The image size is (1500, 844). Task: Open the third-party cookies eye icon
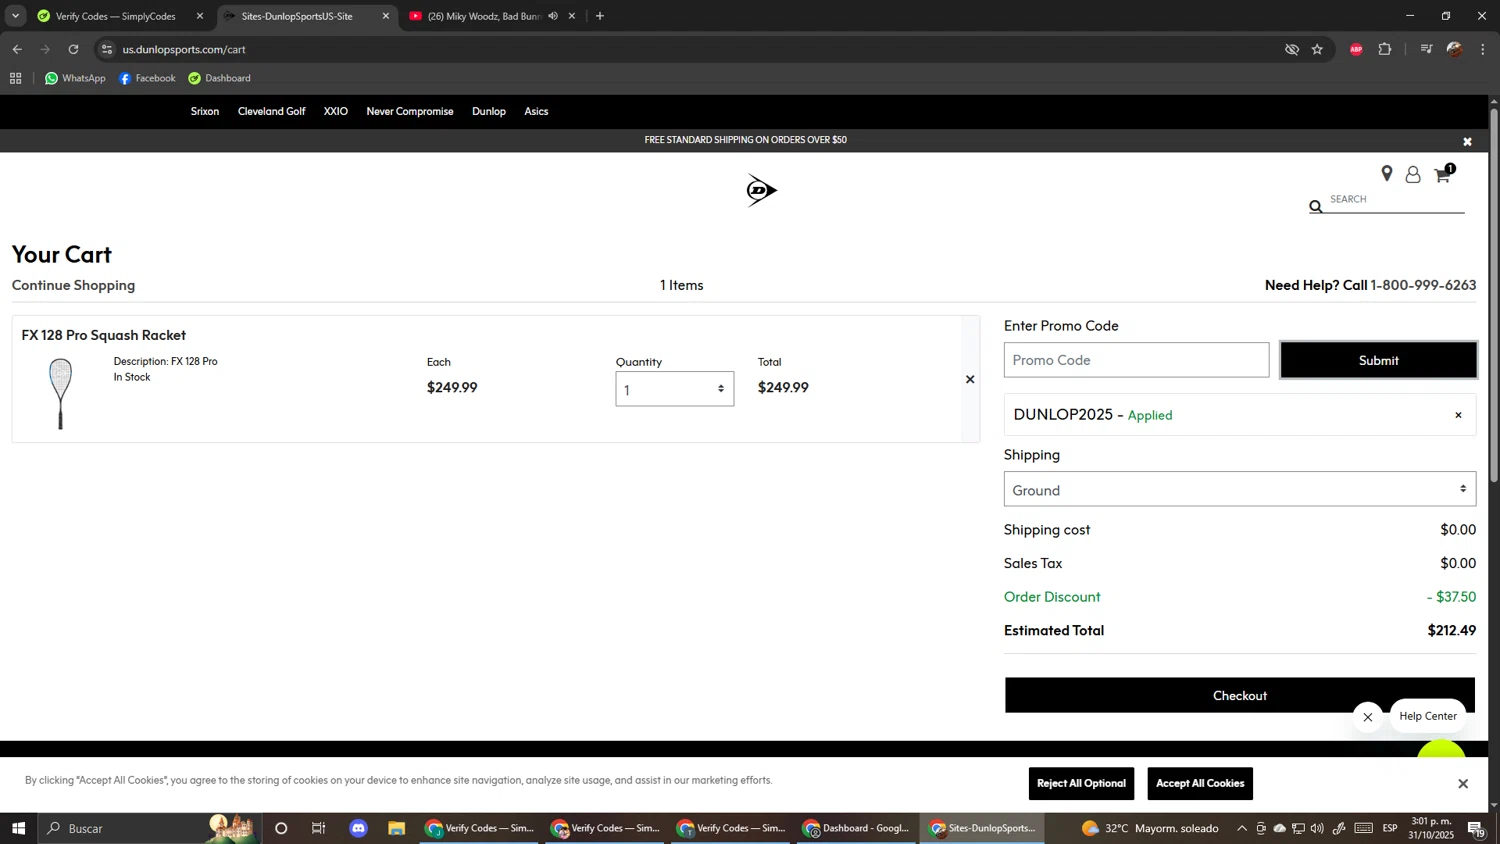click(x=1291, y=49)
